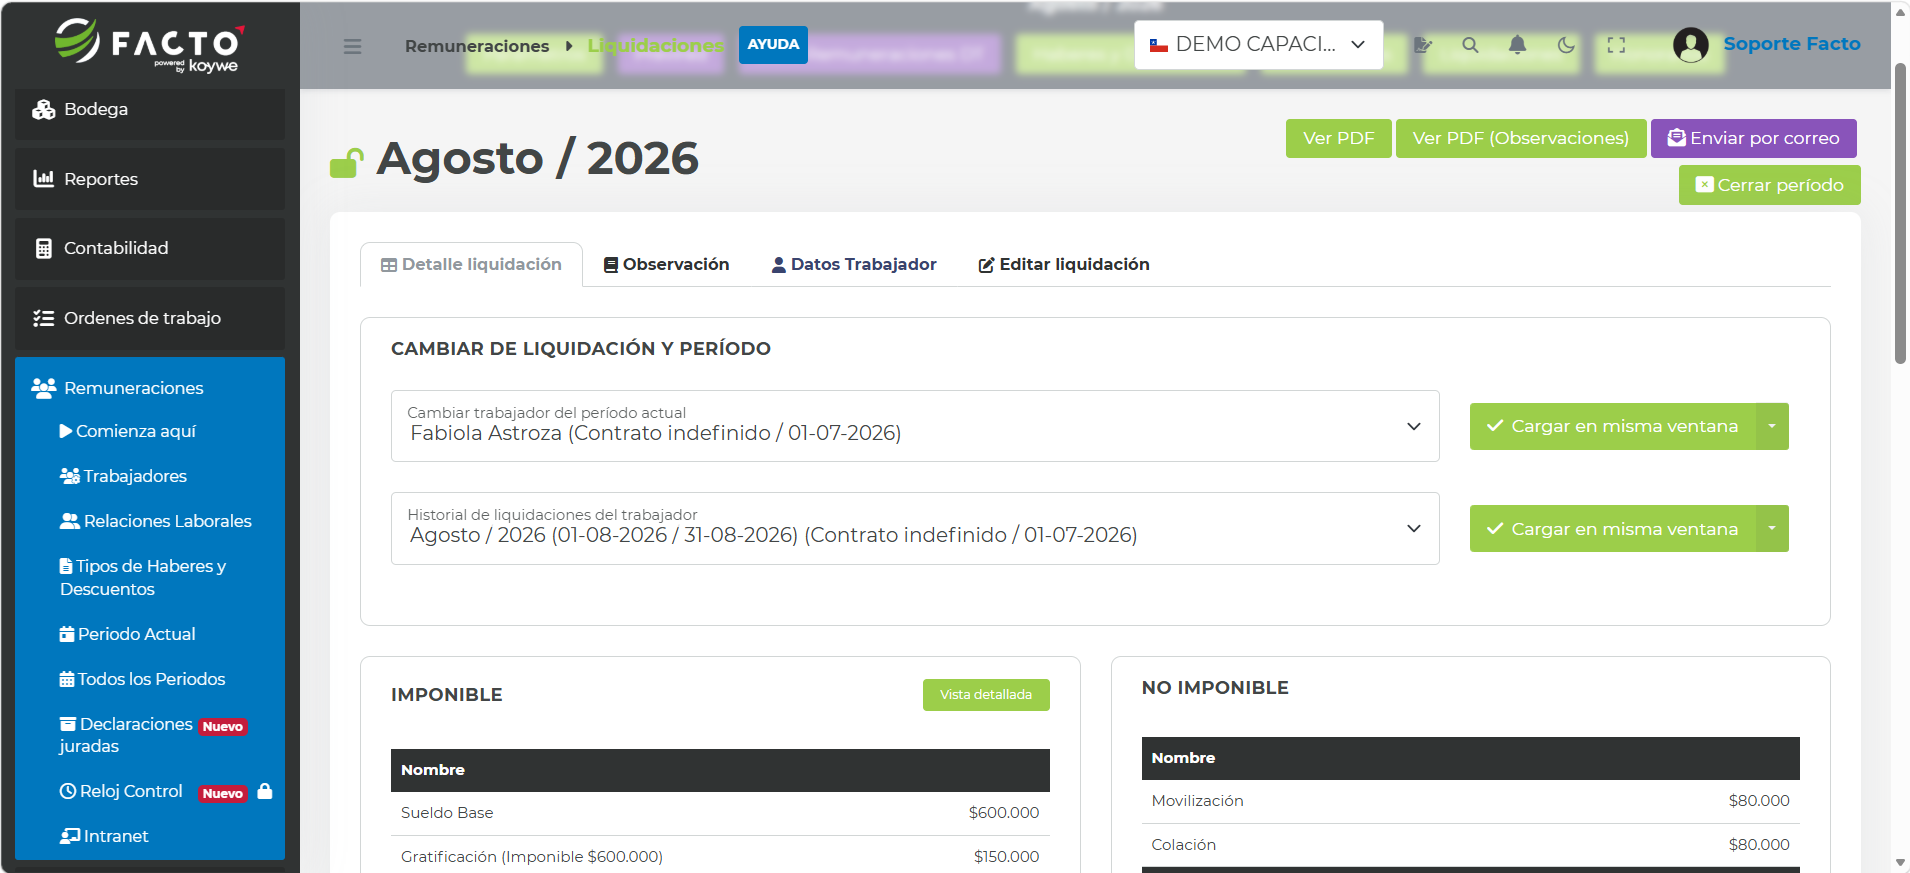This screenshot has width=1910, height=873.
Task: Click the Facto logo
Action: 150,45
